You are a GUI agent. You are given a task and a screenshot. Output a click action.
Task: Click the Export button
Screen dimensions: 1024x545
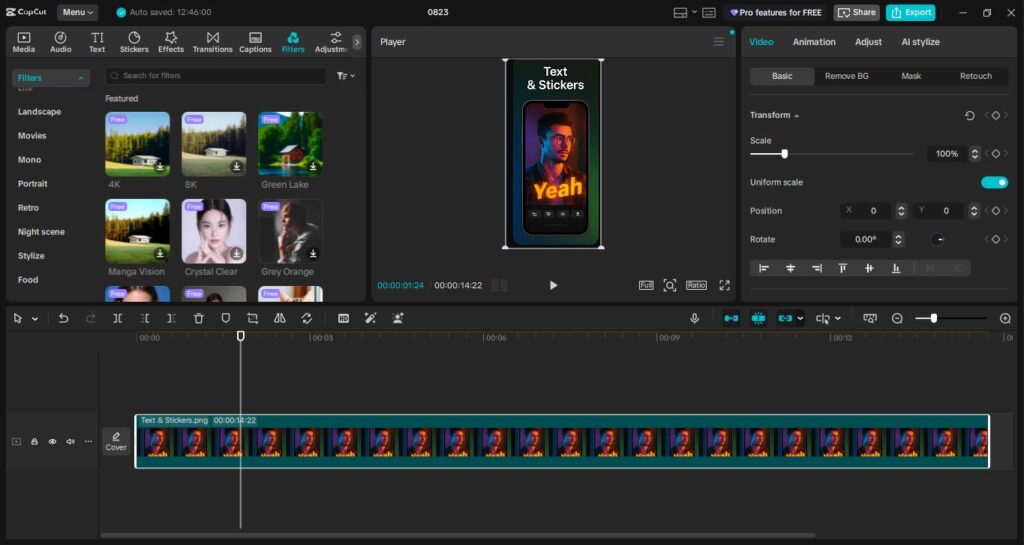click(910, 13)
